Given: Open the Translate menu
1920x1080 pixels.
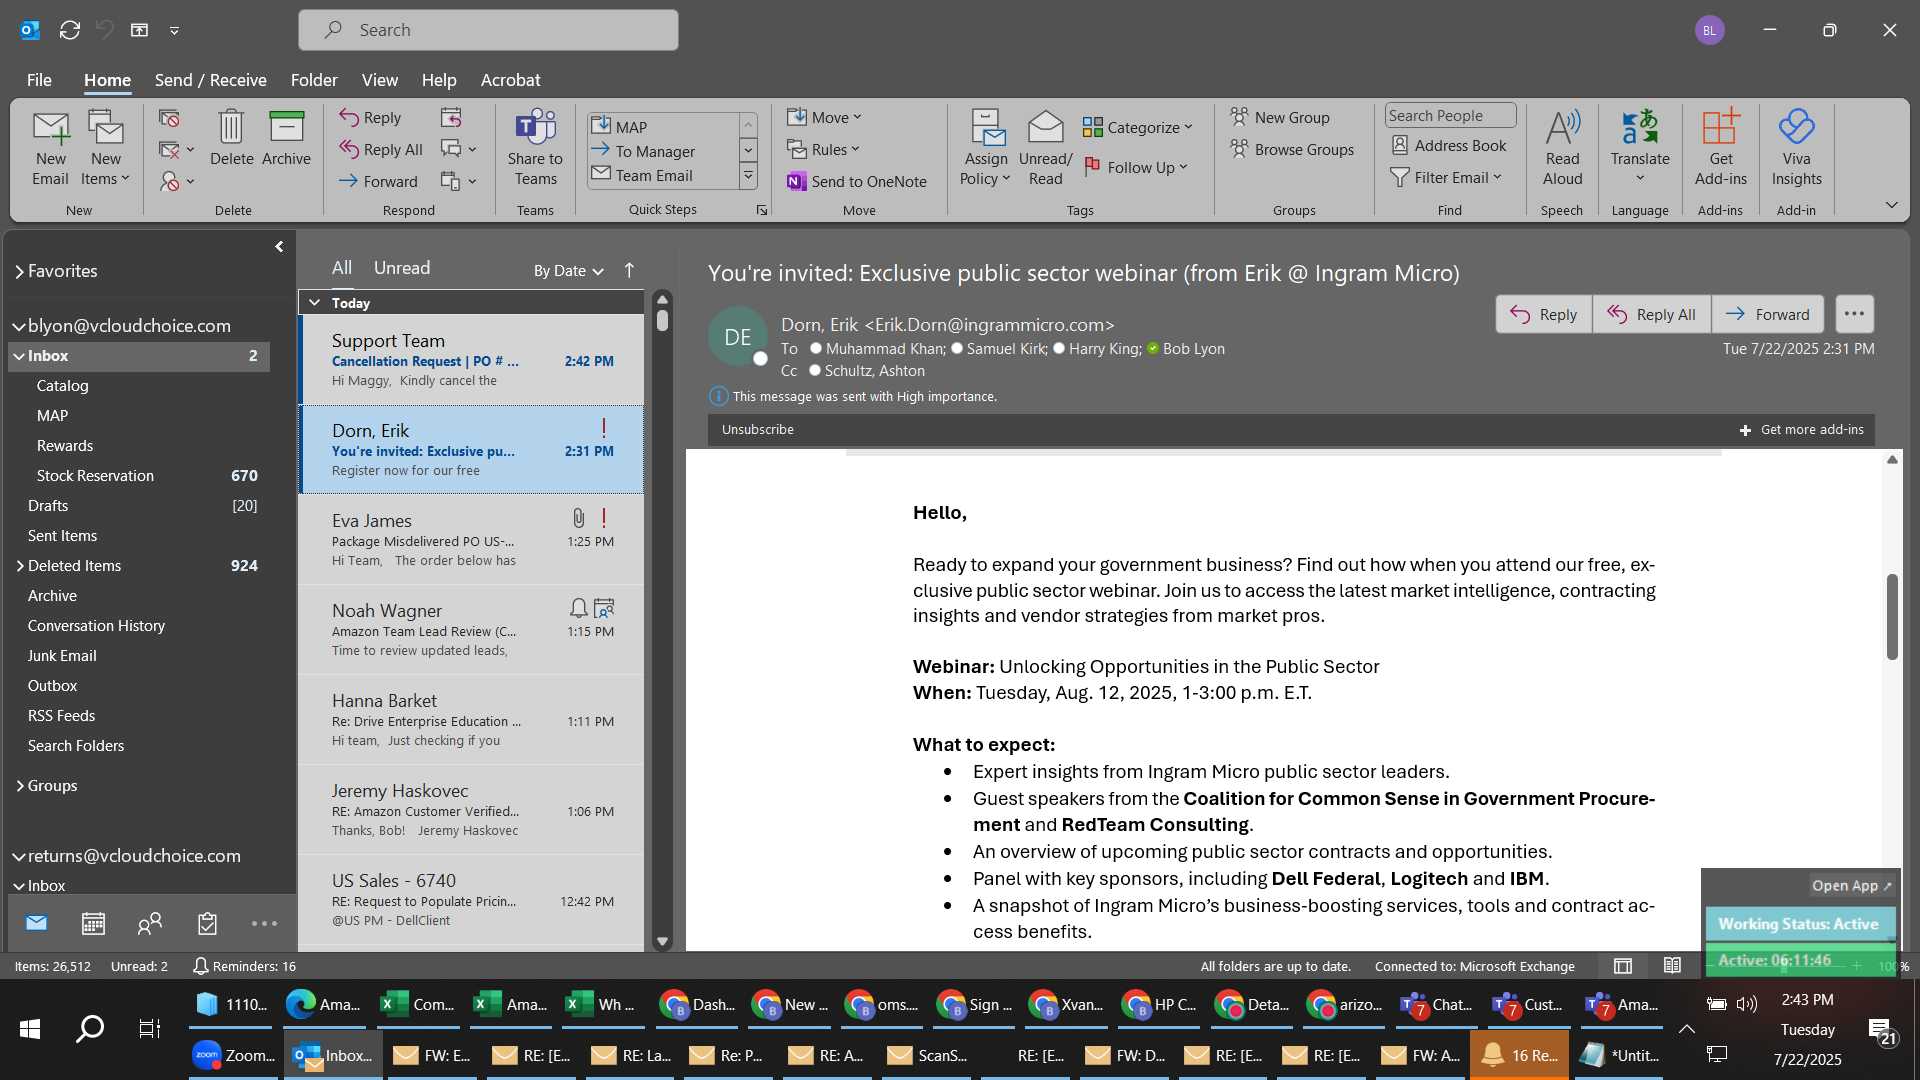Looking at the screenshot, I should 1640,148.
